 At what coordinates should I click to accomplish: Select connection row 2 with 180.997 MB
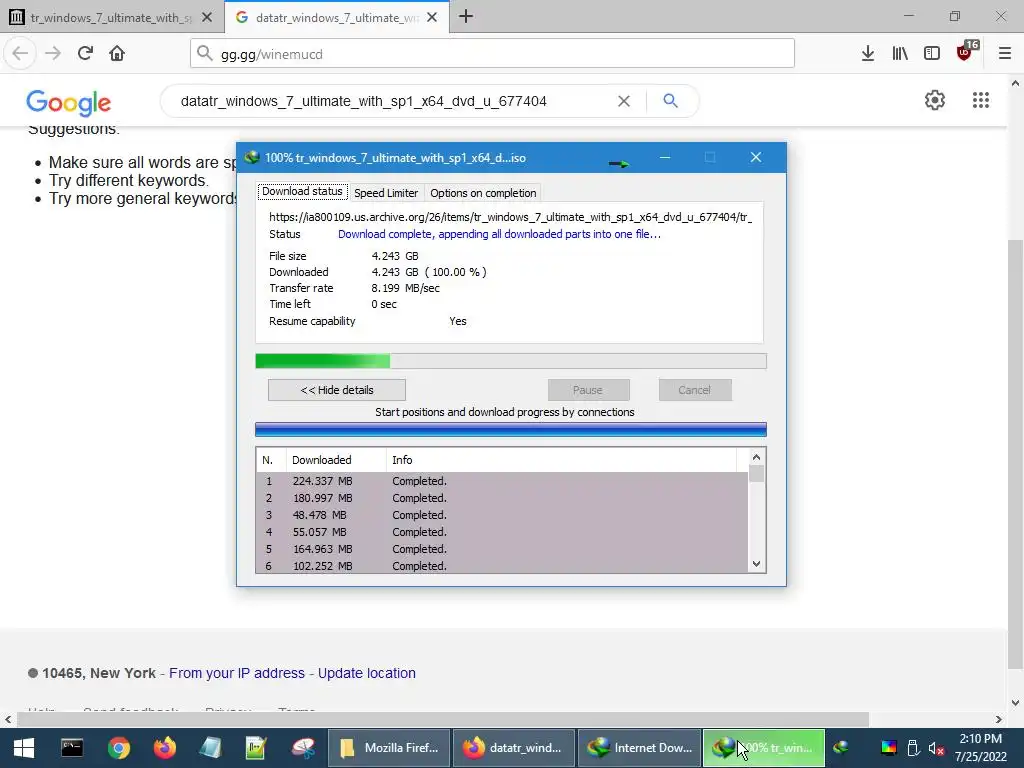click(x=502, y=498)
